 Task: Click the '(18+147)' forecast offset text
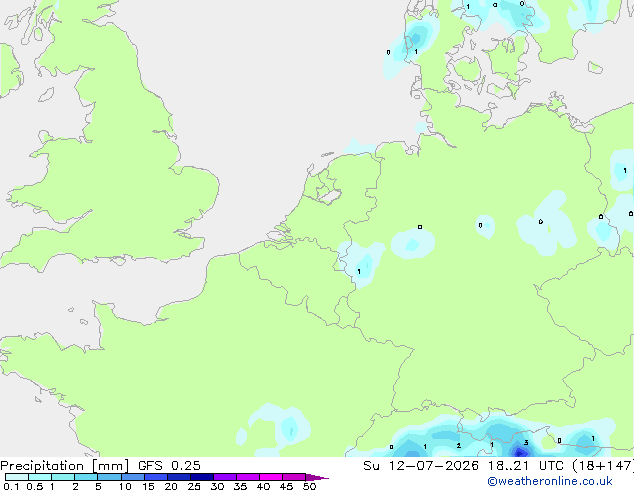pos(603,466)
